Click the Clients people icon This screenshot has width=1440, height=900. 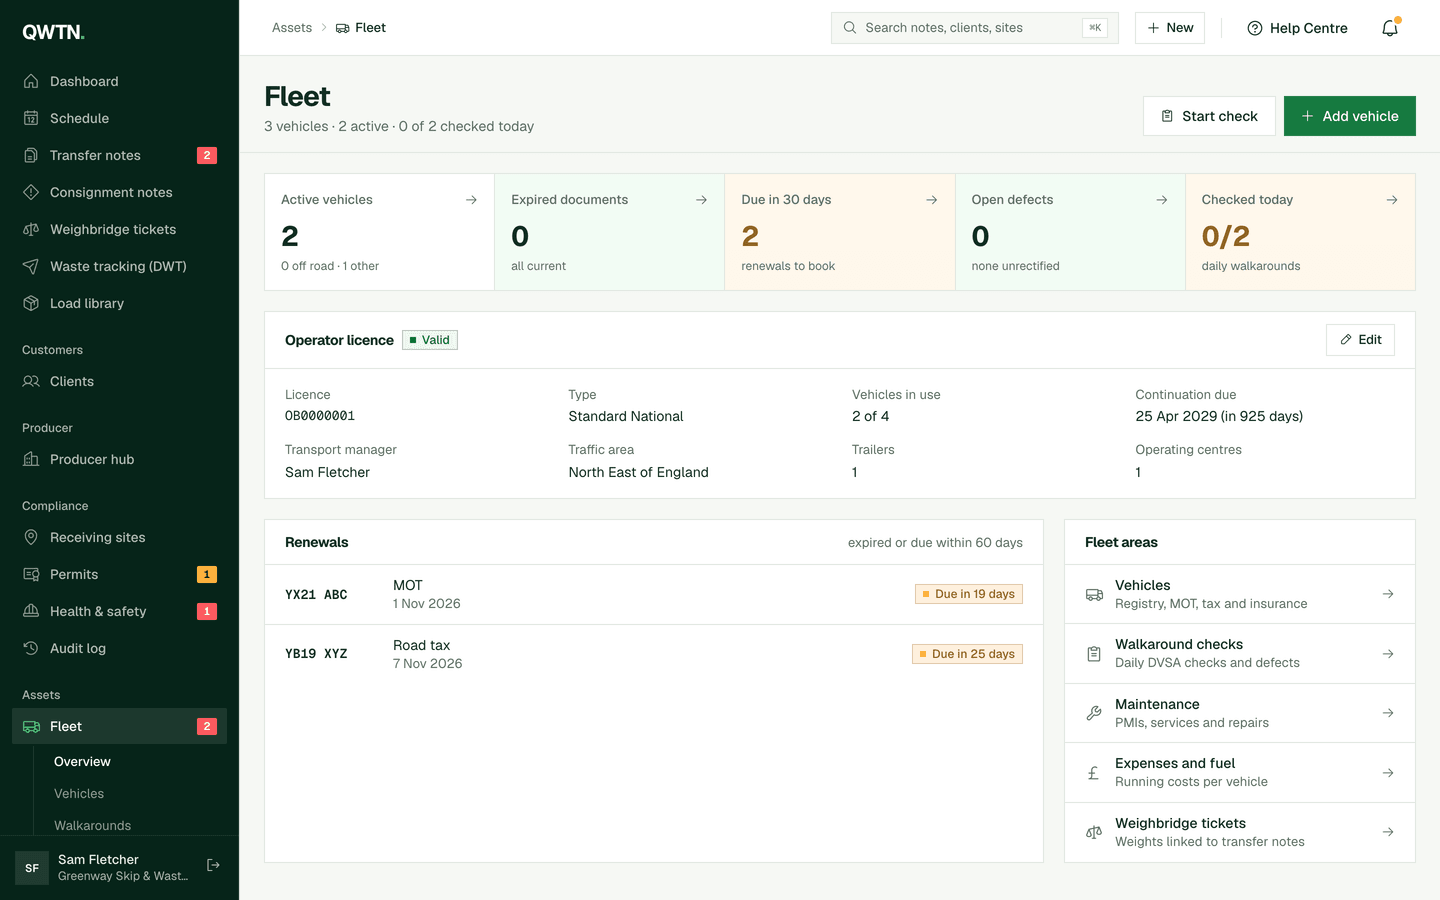pyautogui.click(x=31, y=381)
